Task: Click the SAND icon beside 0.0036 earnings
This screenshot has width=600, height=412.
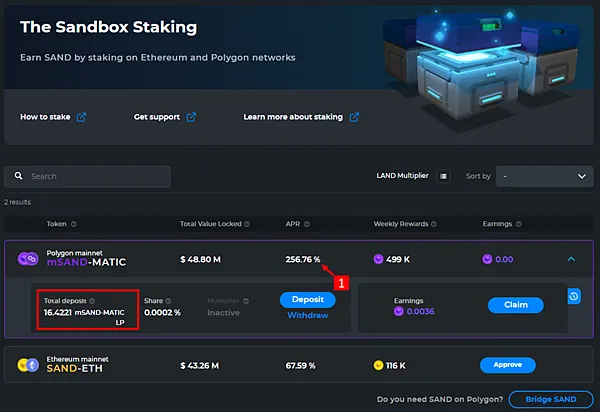Action: pos(398,311)
